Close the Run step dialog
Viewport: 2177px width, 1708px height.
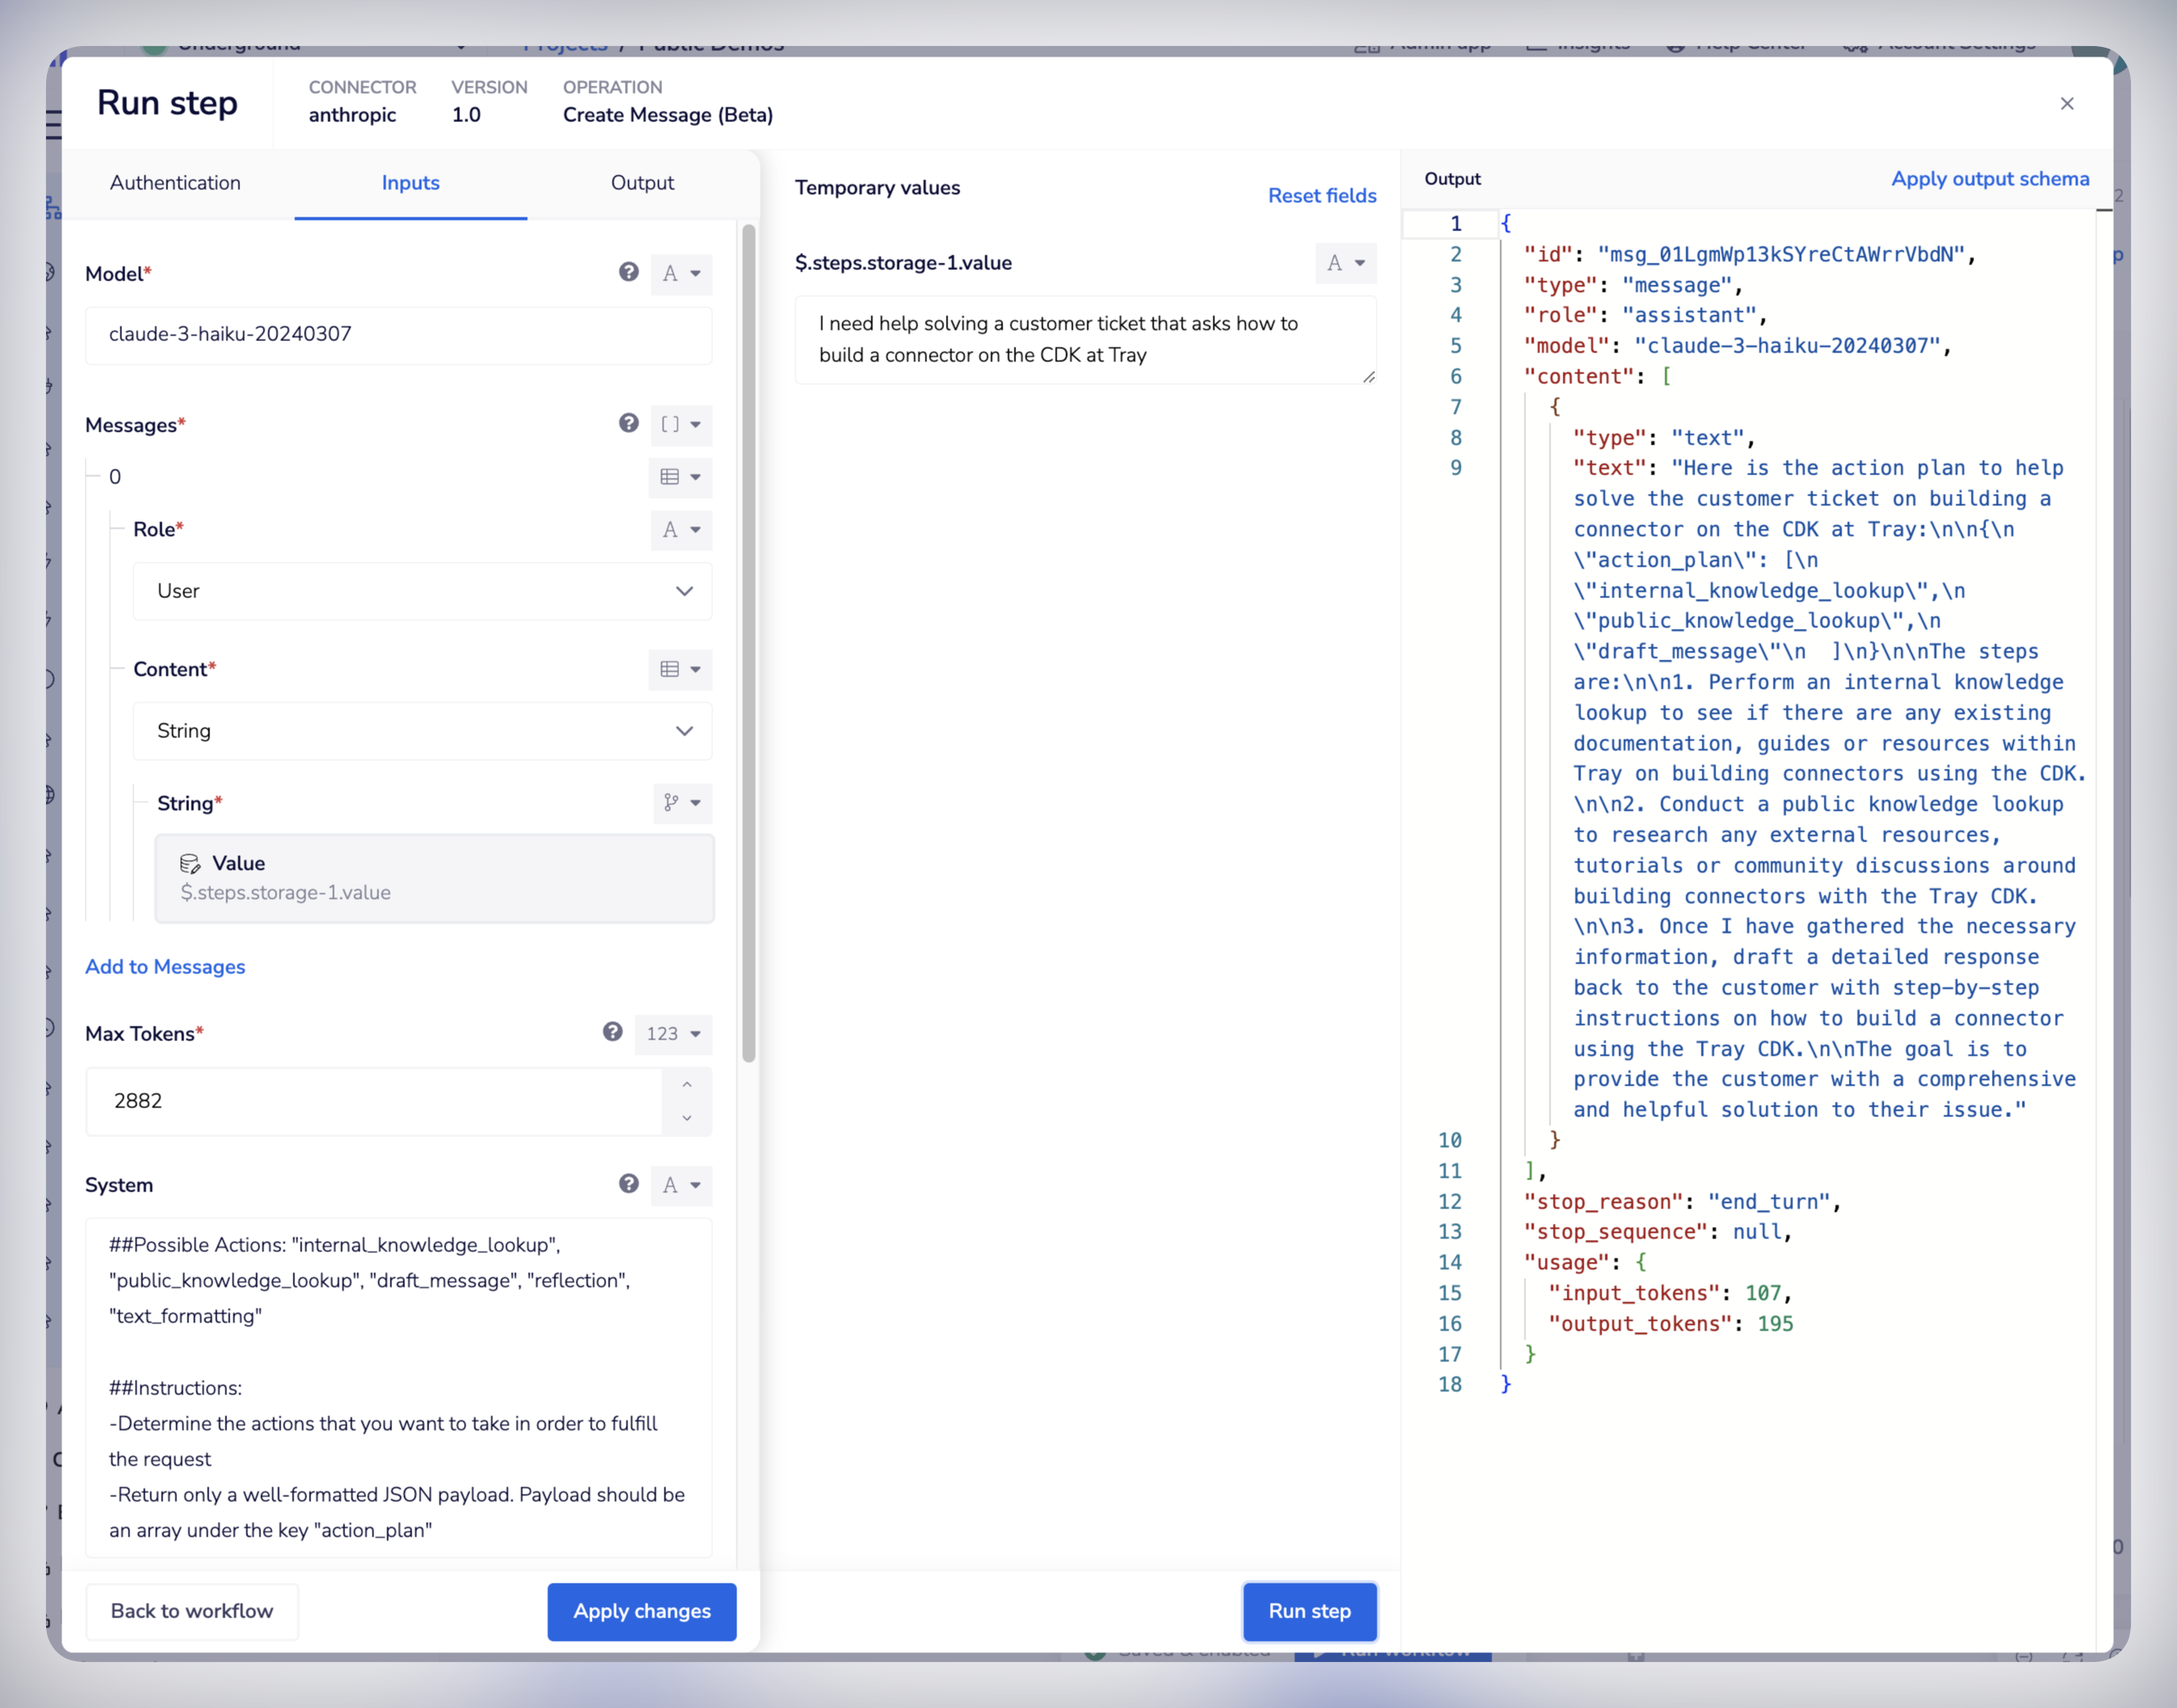click(2067, 104)
